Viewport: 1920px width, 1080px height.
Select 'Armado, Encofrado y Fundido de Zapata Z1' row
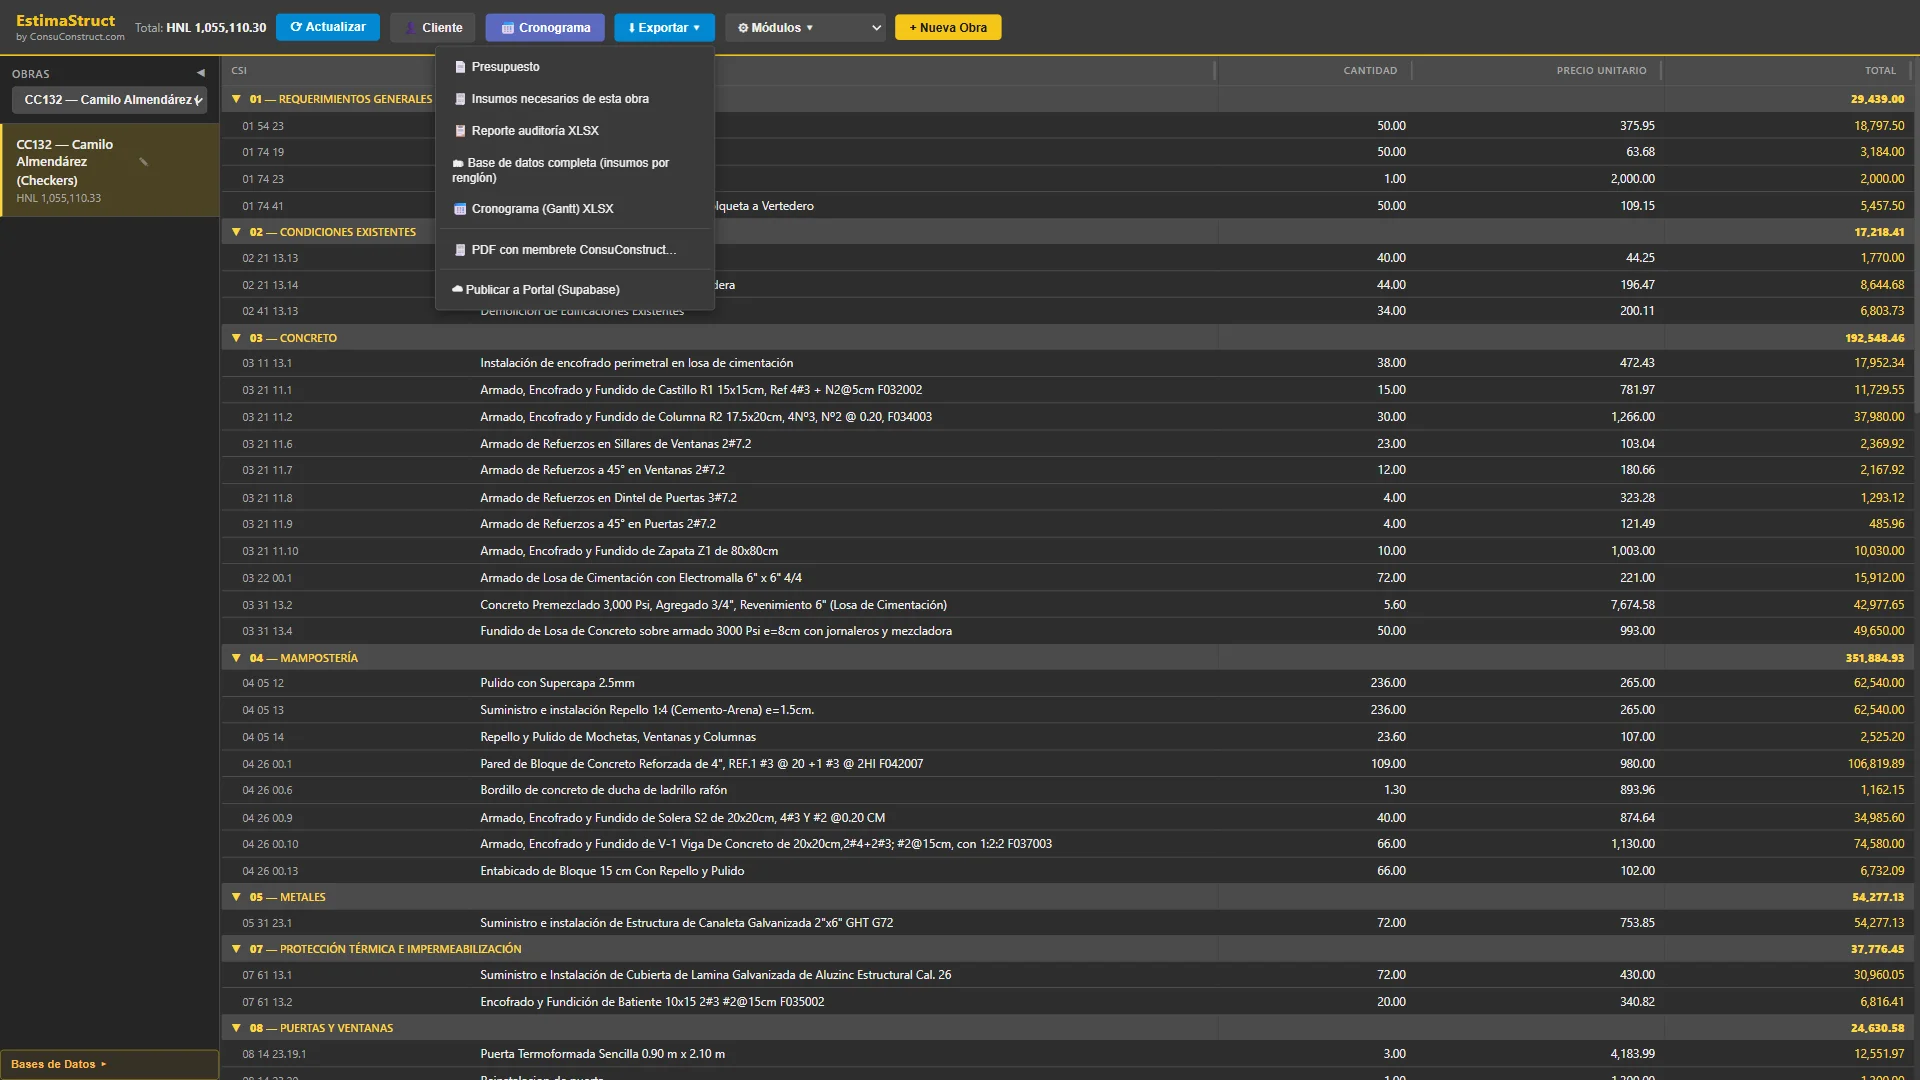click(x=1066, y=551)
